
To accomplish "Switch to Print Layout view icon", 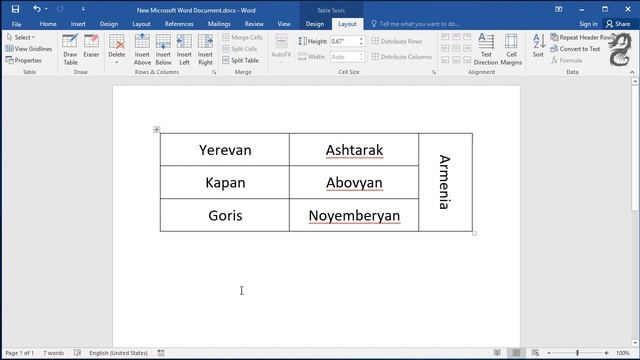I will 516,353.
